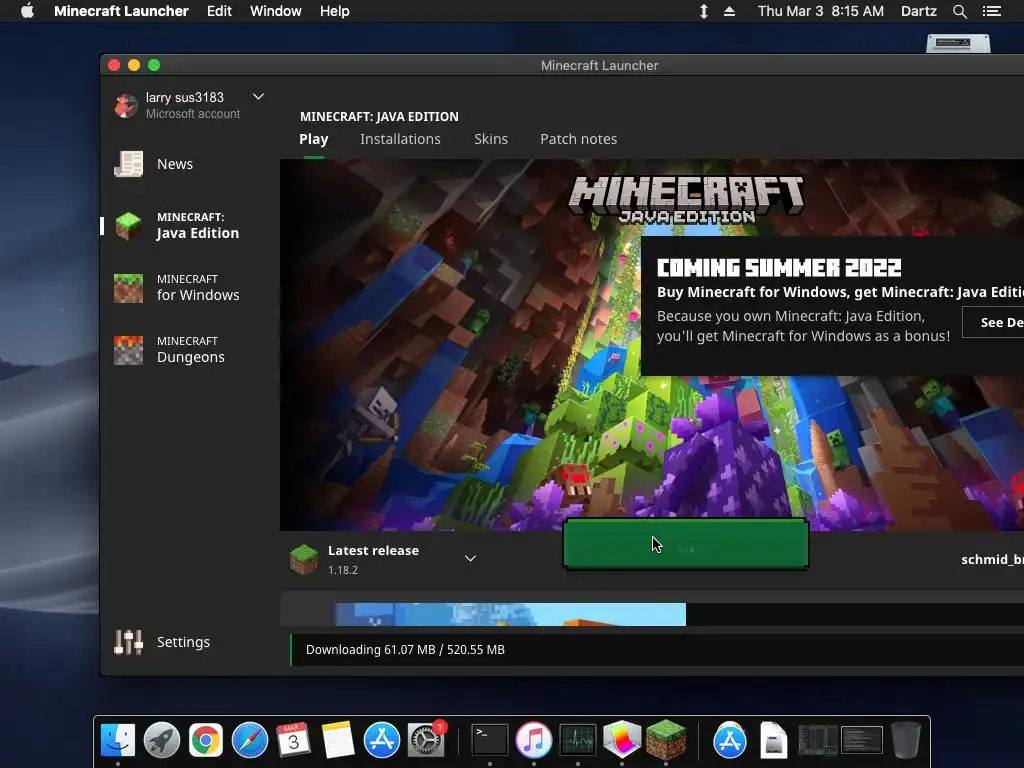The image size is (1024, 768).
Task: Click the download progress bar
Action: click(x=657, y=650)
